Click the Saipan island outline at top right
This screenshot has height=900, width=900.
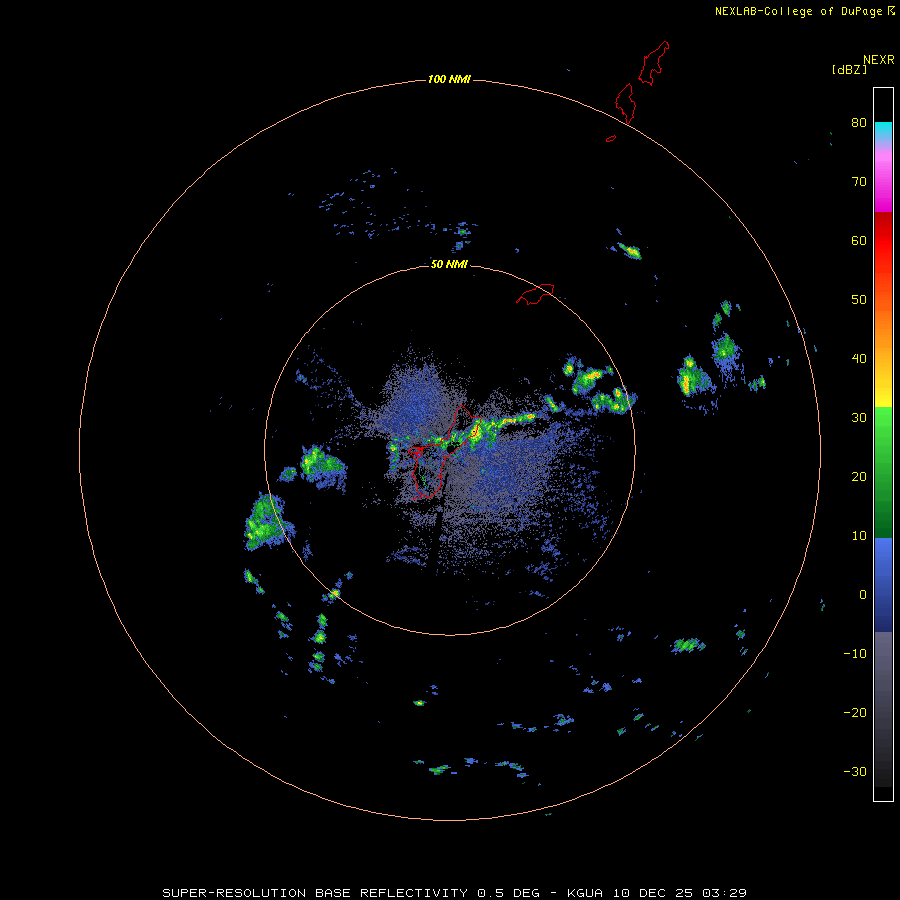[654, 63]
